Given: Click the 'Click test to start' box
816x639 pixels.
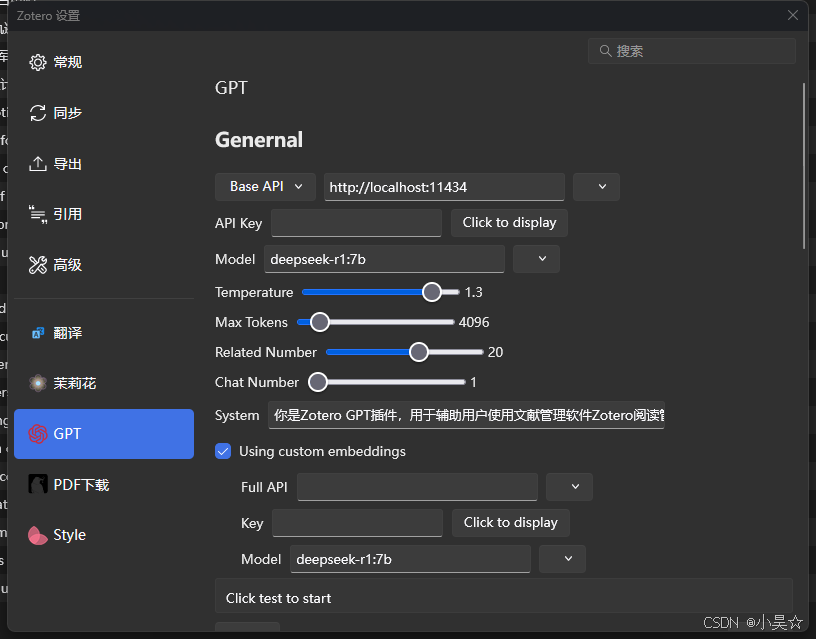Looking at the screenshot, I should pyautogui.click(x=504, y=595).
